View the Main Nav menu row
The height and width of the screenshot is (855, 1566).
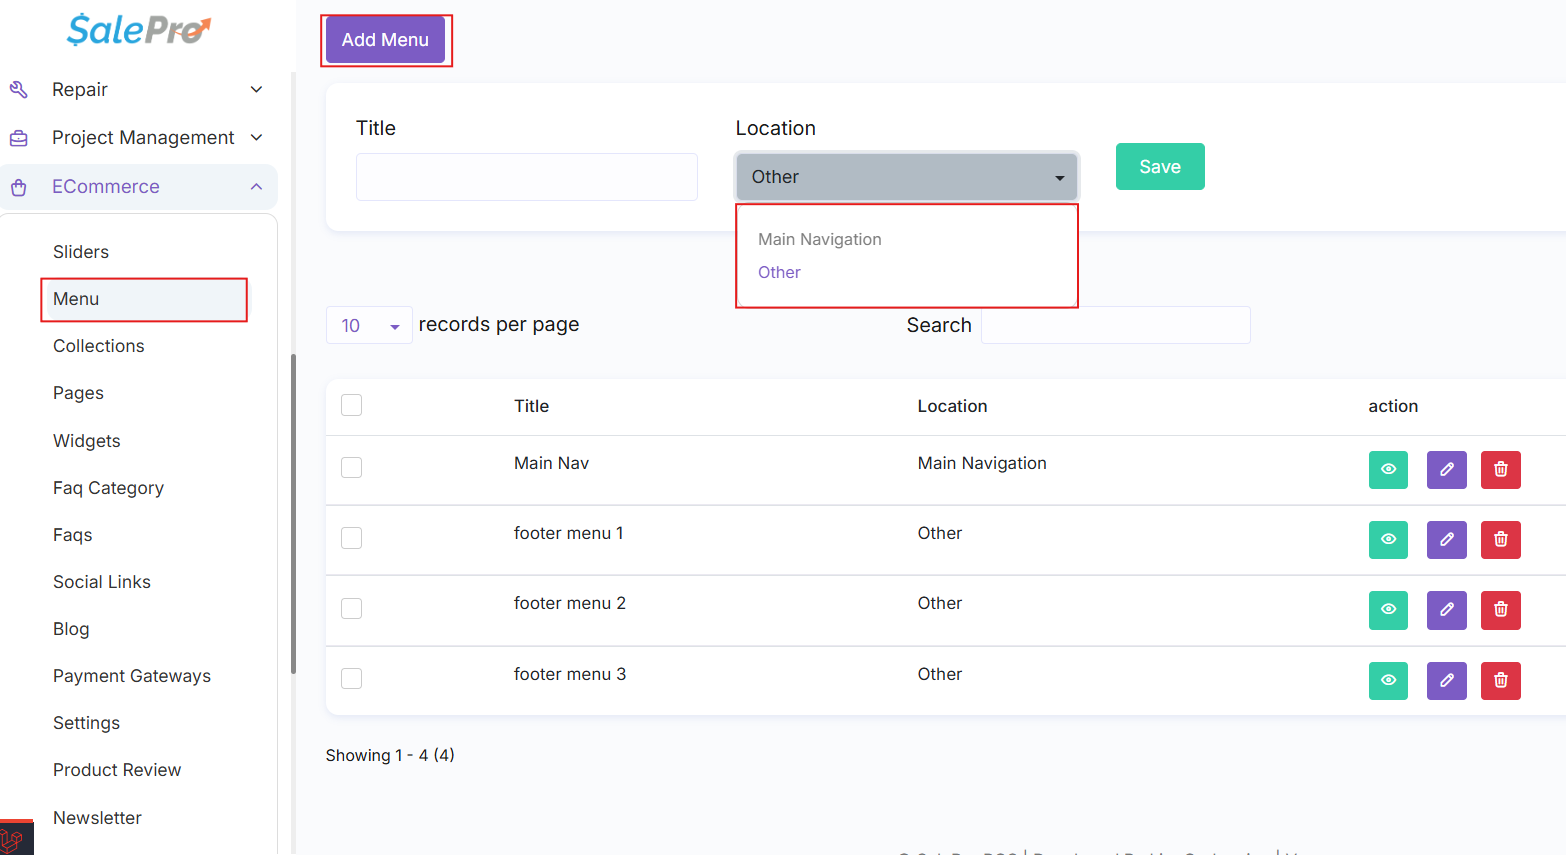(1388, 470)
